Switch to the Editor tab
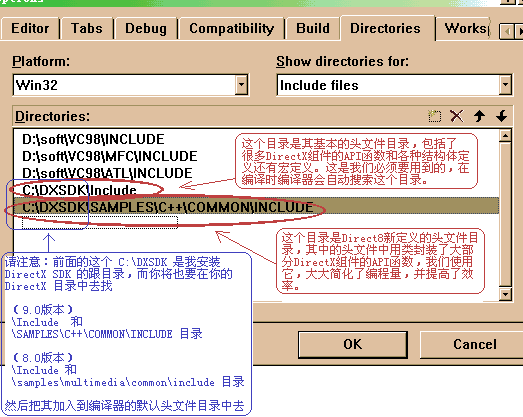The height and width of the screenshot is (417, 523). click(x=30, y=28)
